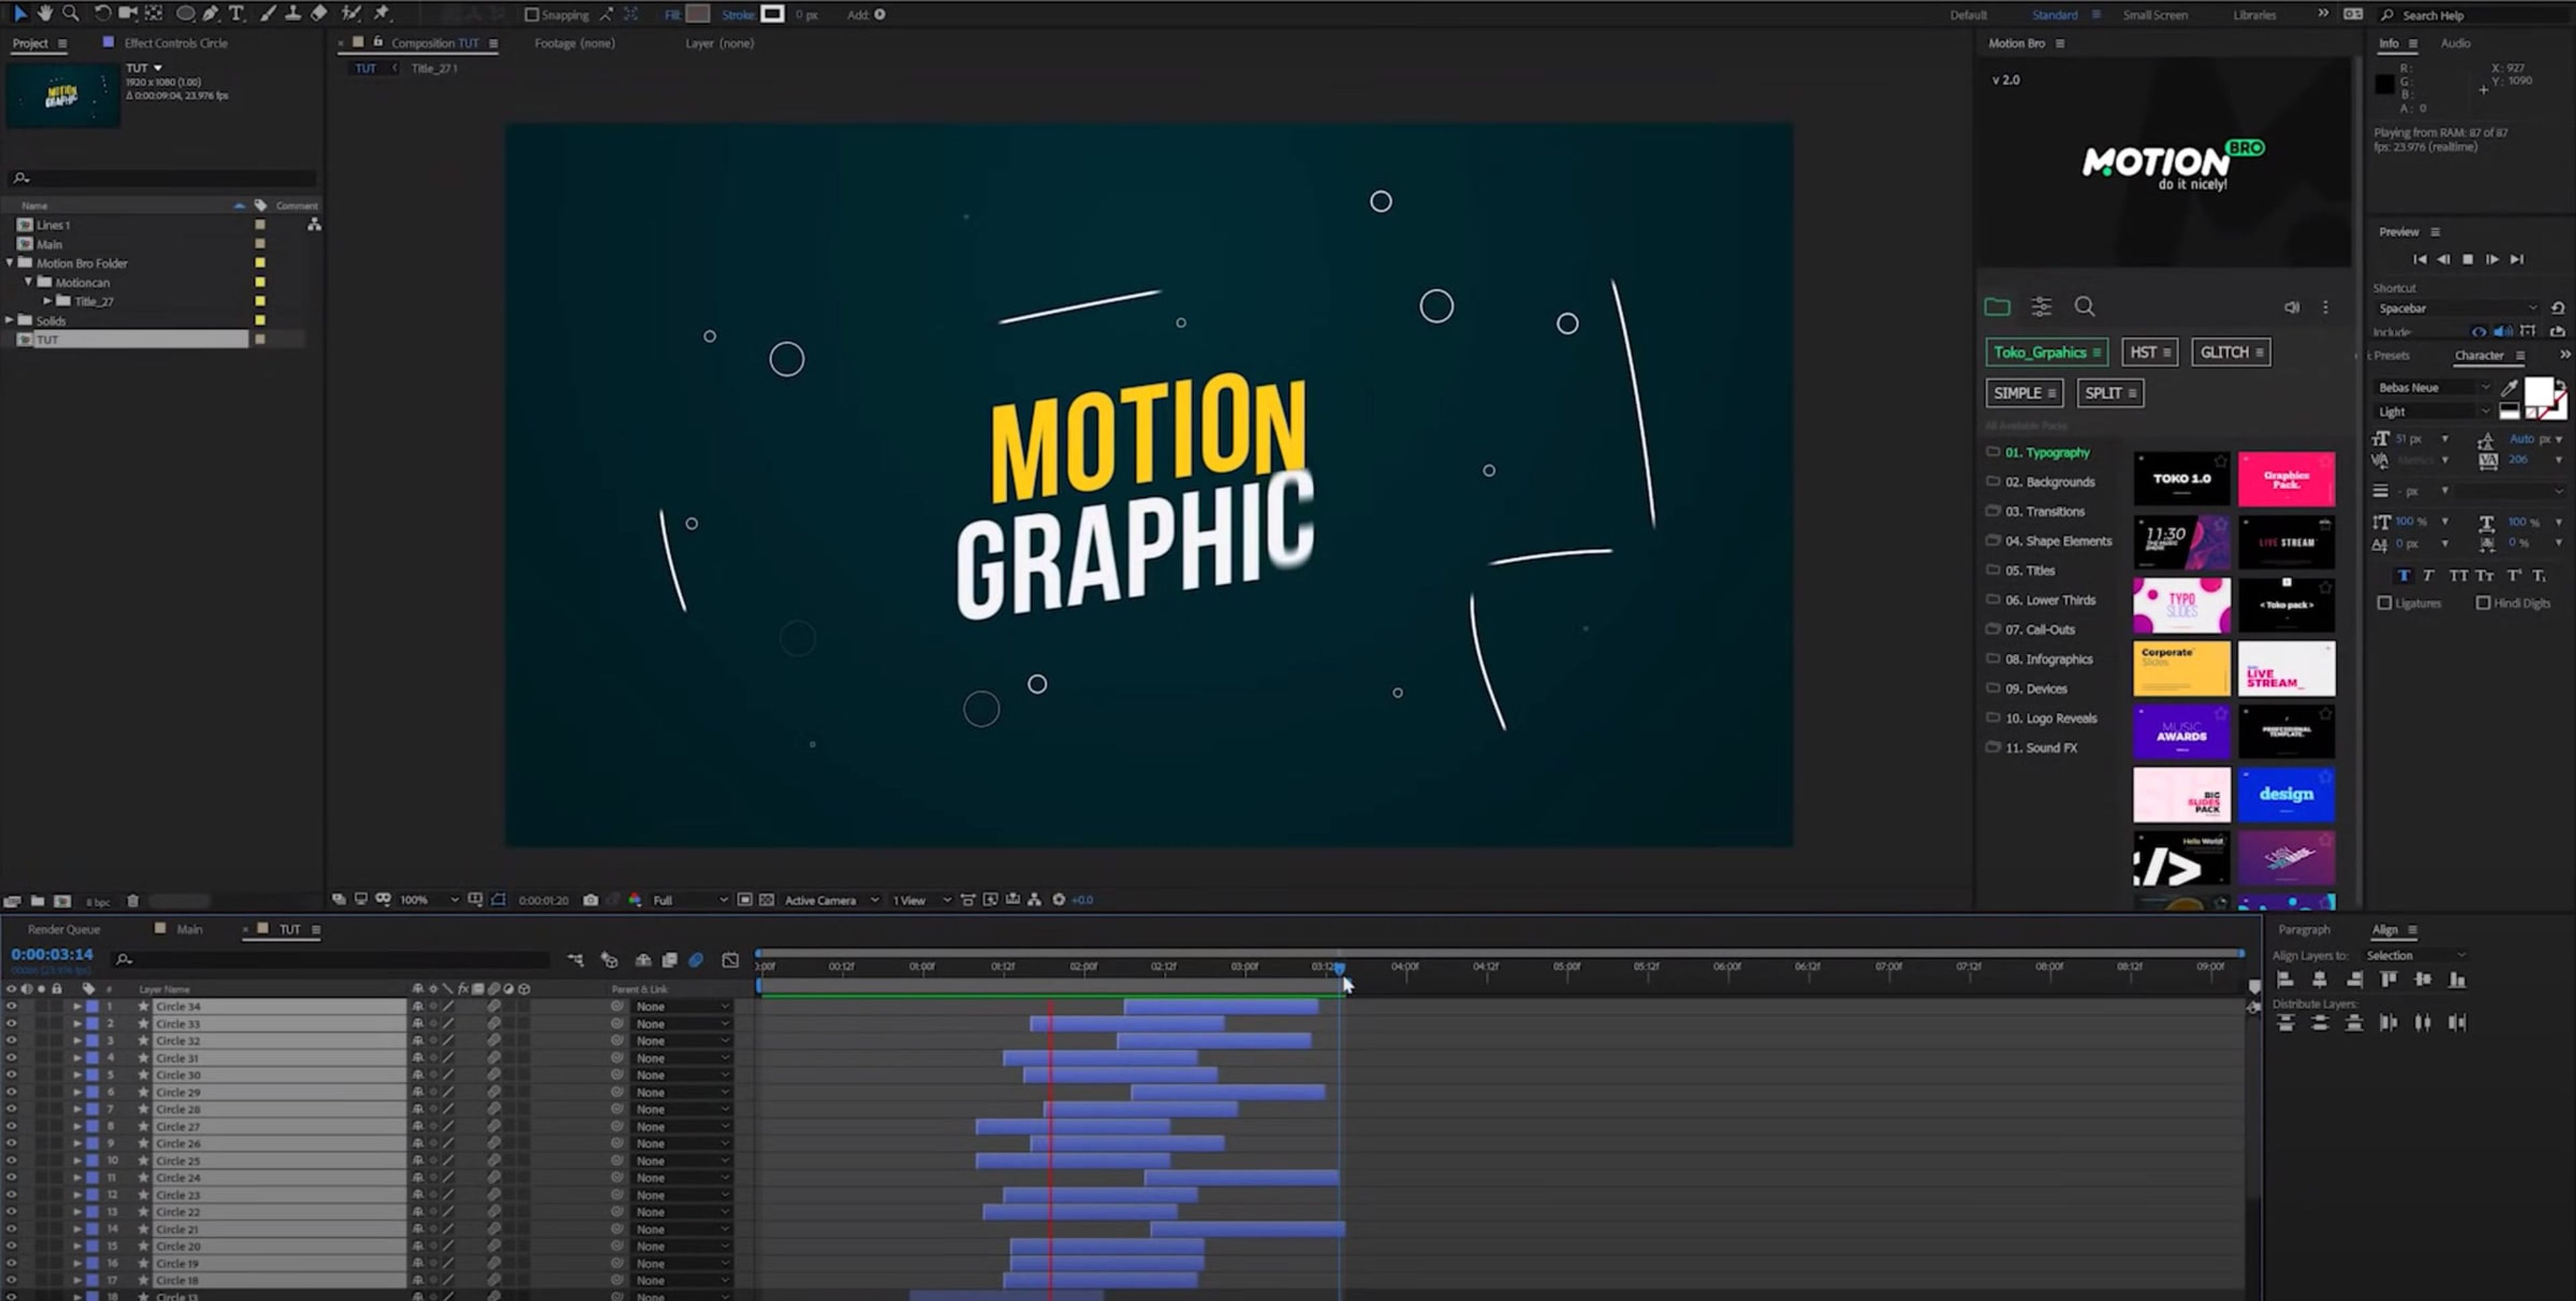Open Circle 34 parent None dropdown

(682, 1007)
